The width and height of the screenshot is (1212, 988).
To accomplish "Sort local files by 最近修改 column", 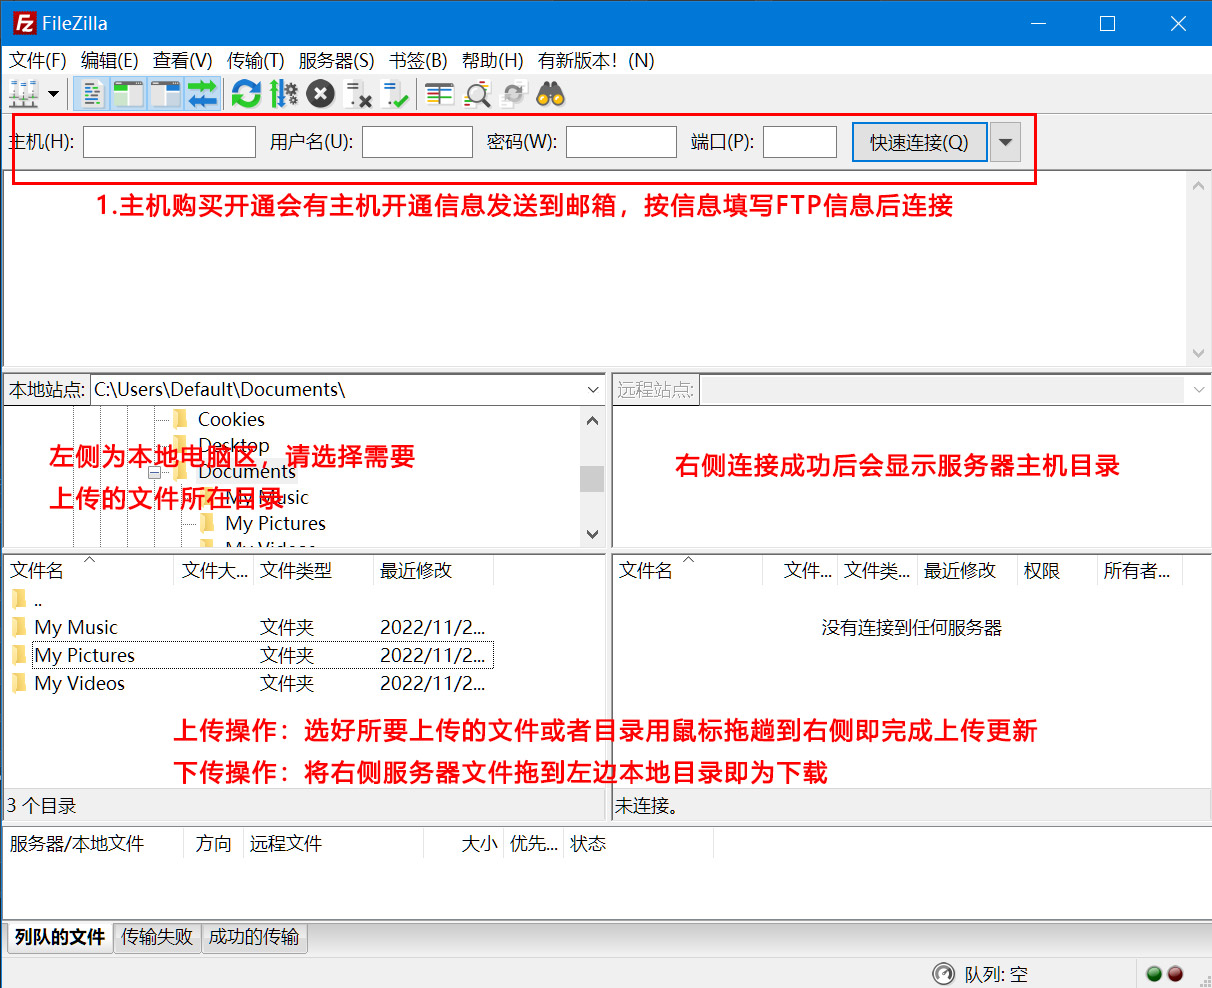I will (434, 570).
